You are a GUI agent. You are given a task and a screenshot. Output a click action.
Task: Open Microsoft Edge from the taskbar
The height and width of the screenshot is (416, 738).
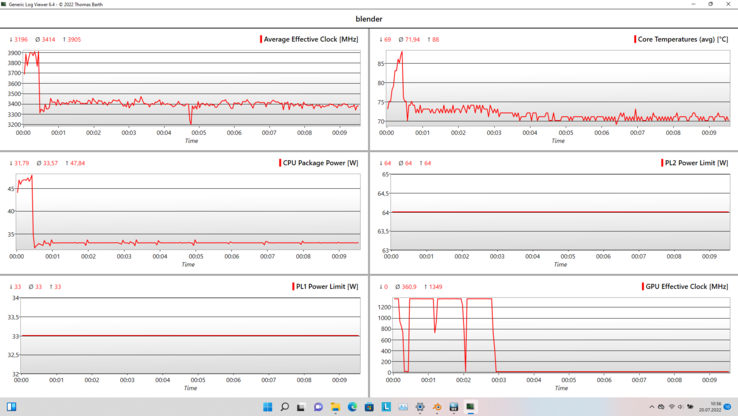point(352,407)
